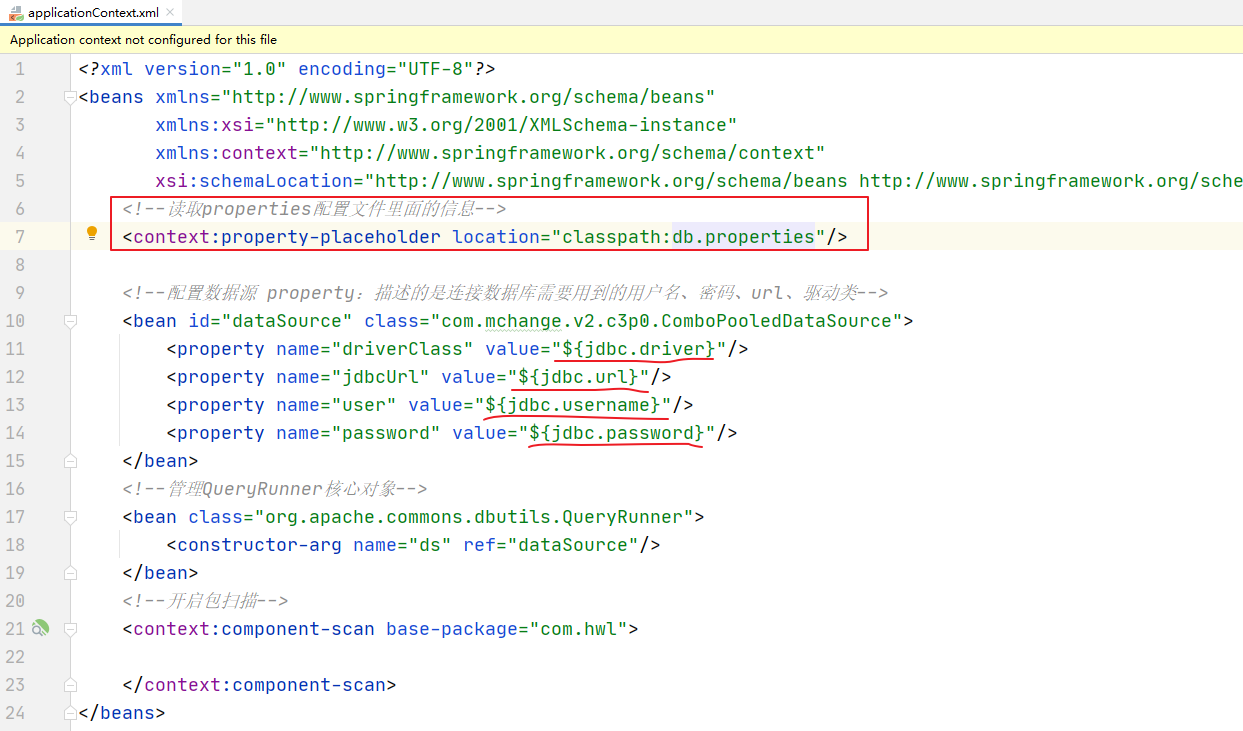This screenshot has width=1243, height=731.
Task: Click the xmlns:xsi attribute value on line 3
Action: (501, 125)
